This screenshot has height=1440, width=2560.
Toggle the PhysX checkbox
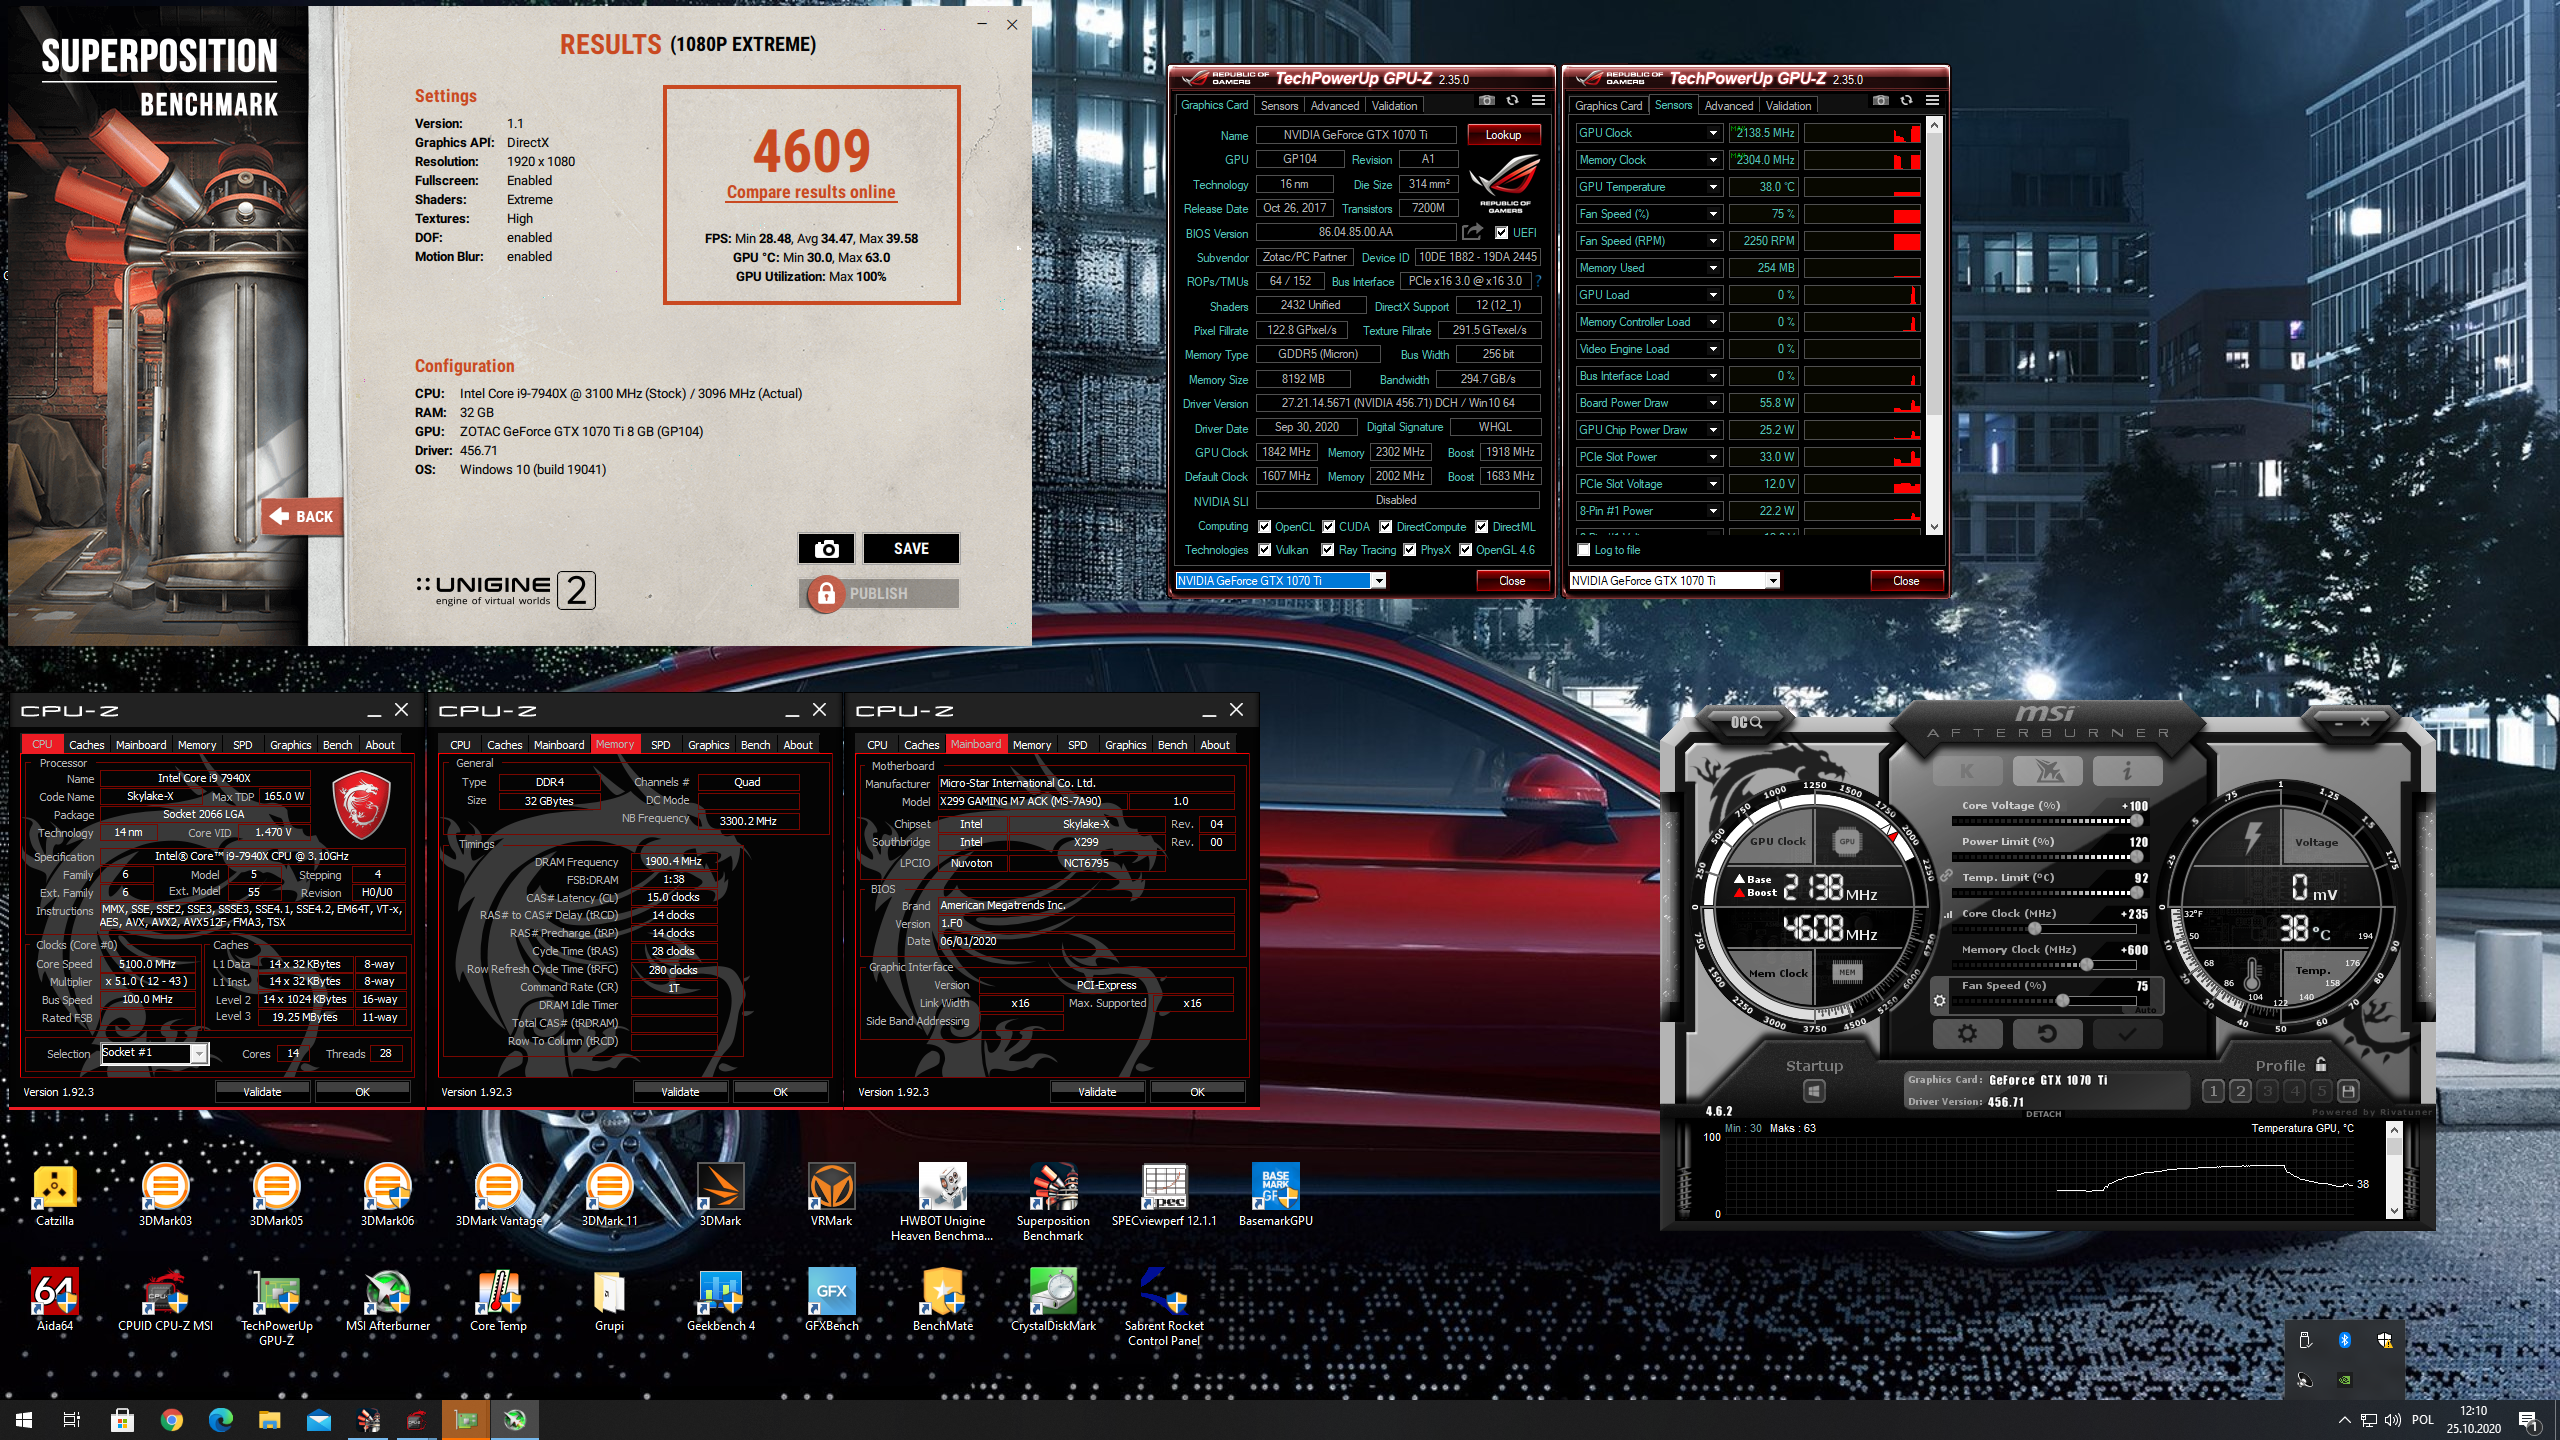click(x=1409, y=550)
